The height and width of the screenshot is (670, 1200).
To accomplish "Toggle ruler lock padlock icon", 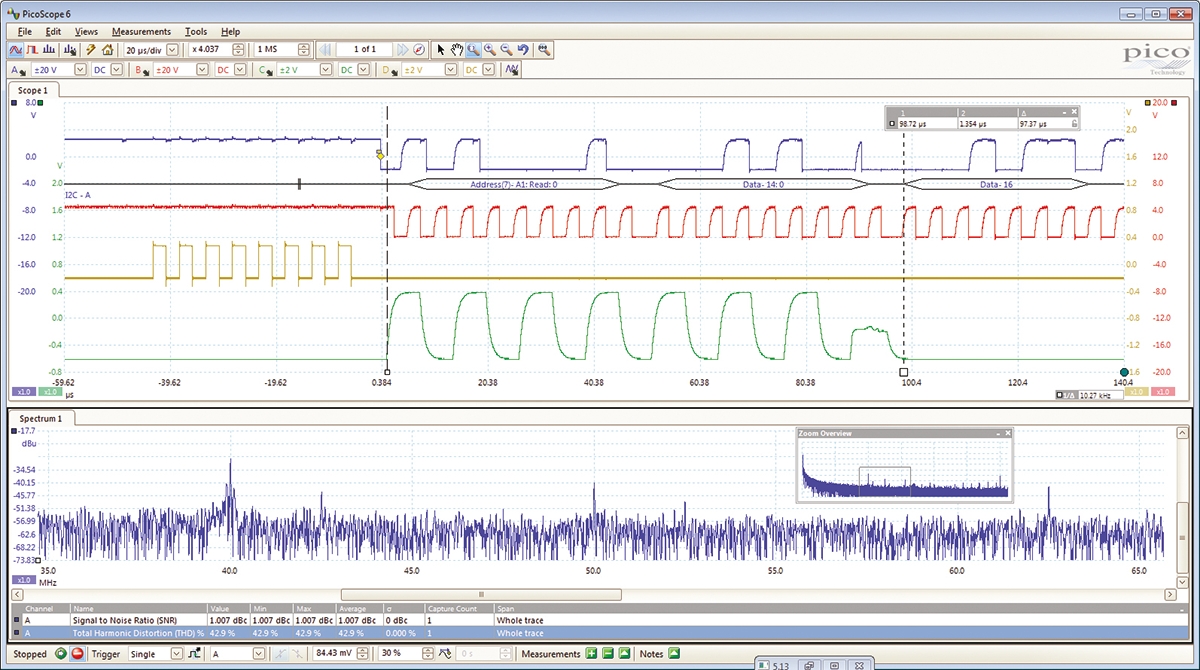I will tap(1074, 123).
